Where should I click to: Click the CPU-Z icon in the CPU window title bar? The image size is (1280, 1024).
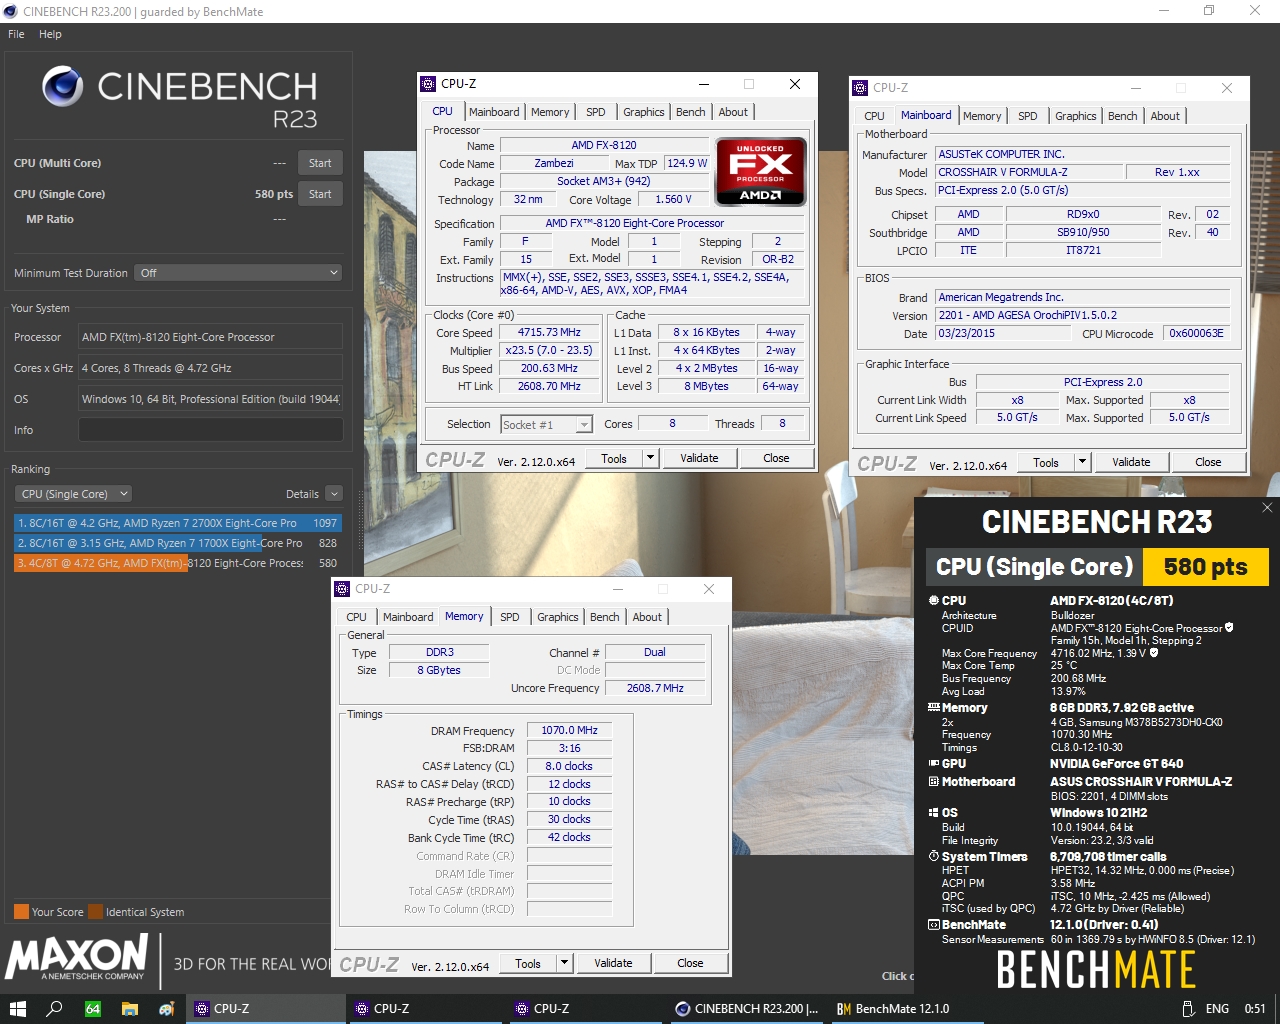point(428,84)
